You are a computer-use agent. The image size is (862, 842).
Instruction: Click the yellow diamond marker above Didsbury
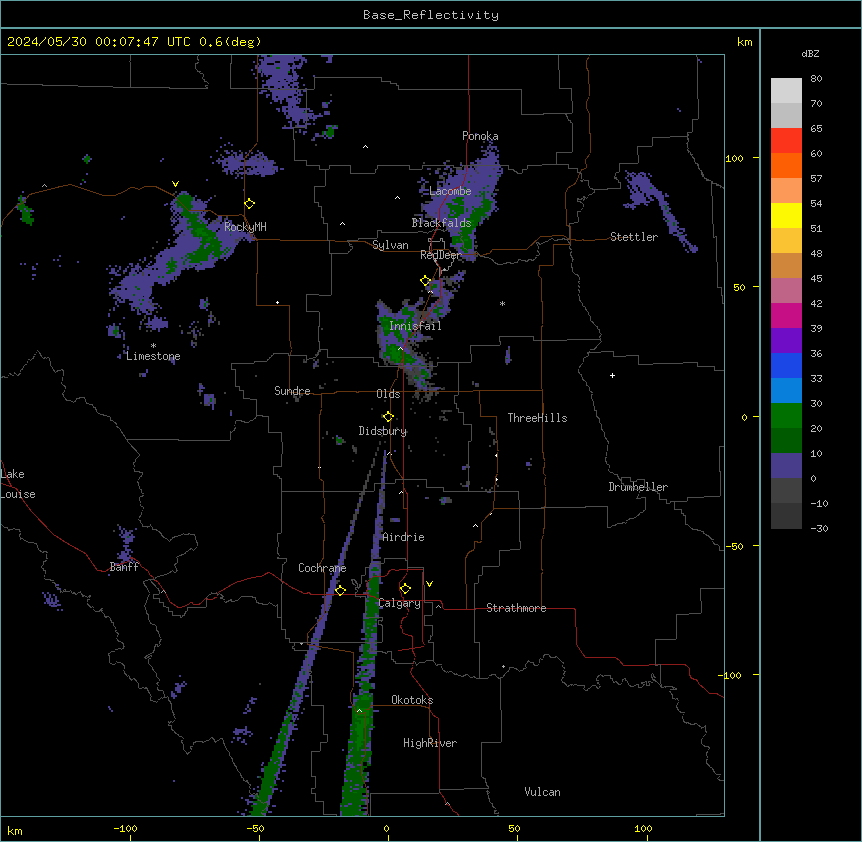click(x=388, y=417)
